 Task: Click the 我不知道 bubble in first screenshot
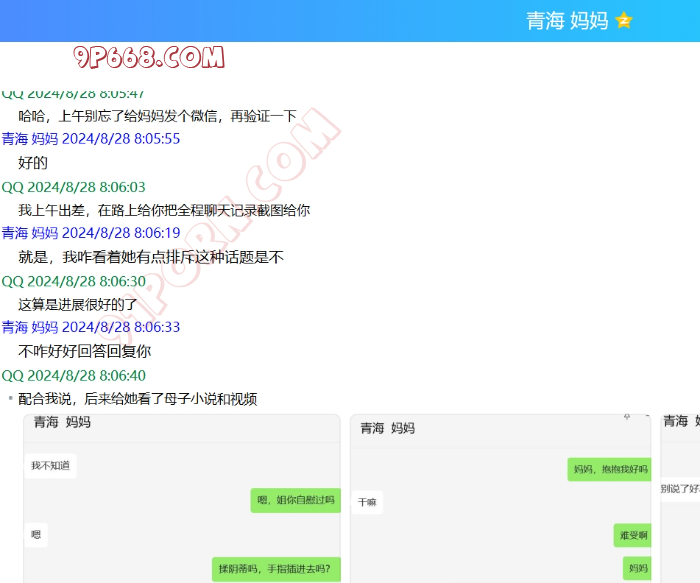coord(50,466)
